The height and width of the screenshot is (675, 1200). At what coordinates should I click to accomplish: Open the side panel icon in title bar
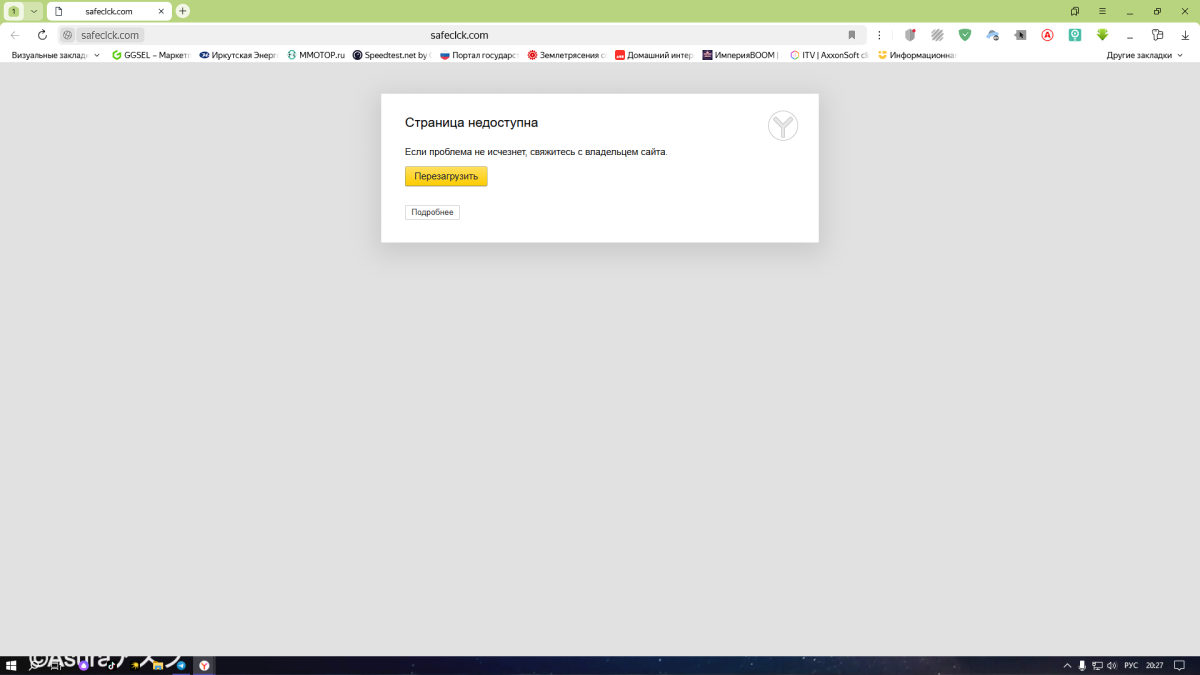click(x=1075, y=11)
